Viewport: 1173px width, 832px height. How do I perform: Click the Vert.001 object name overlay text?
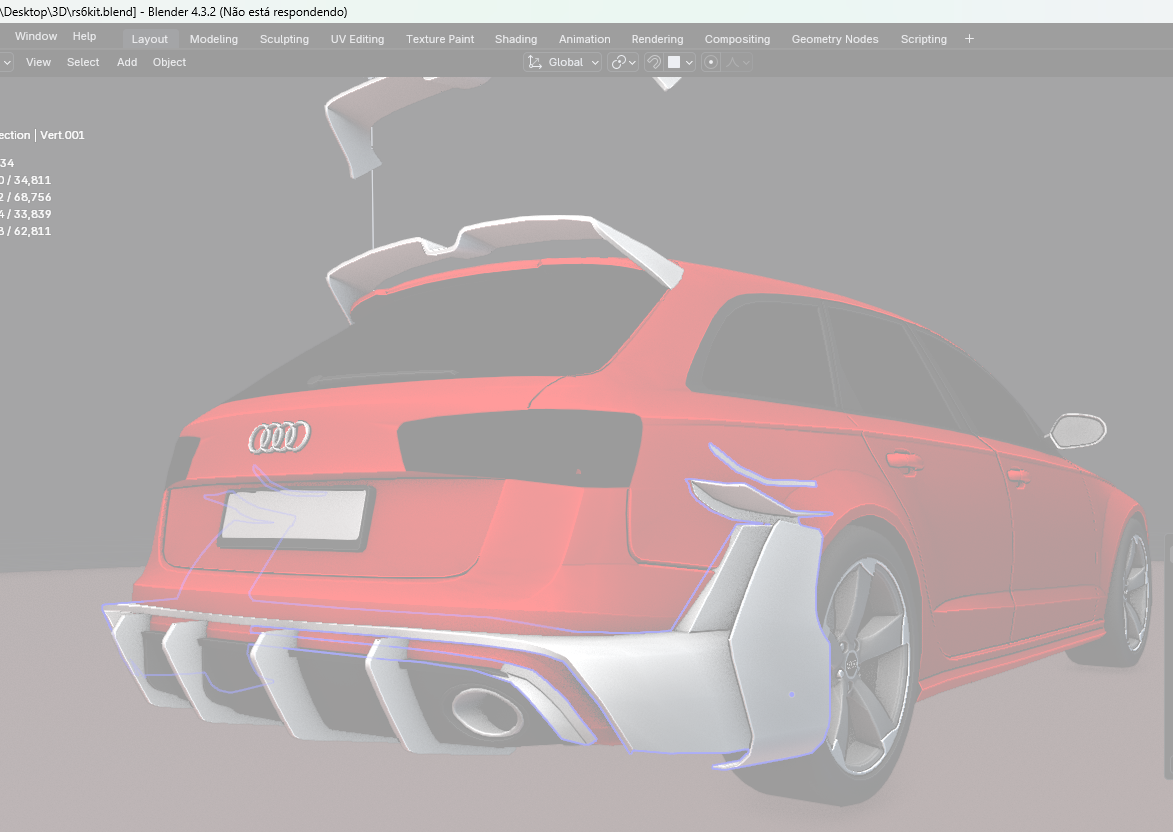pyautogui.click(x=62, y=135)
